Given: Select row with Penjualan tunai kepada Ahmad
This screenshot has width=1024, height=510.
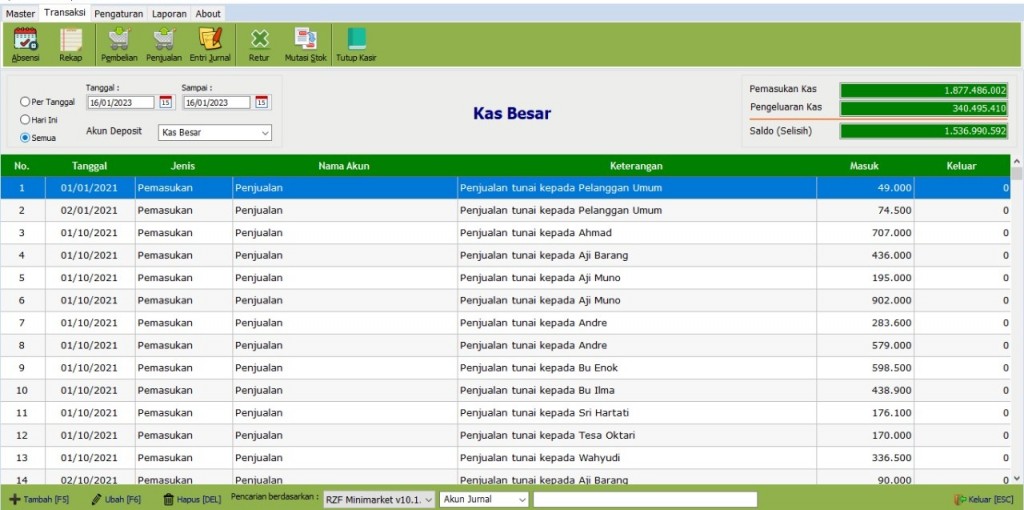Looking at the screenshot, I should click(505, 233).
